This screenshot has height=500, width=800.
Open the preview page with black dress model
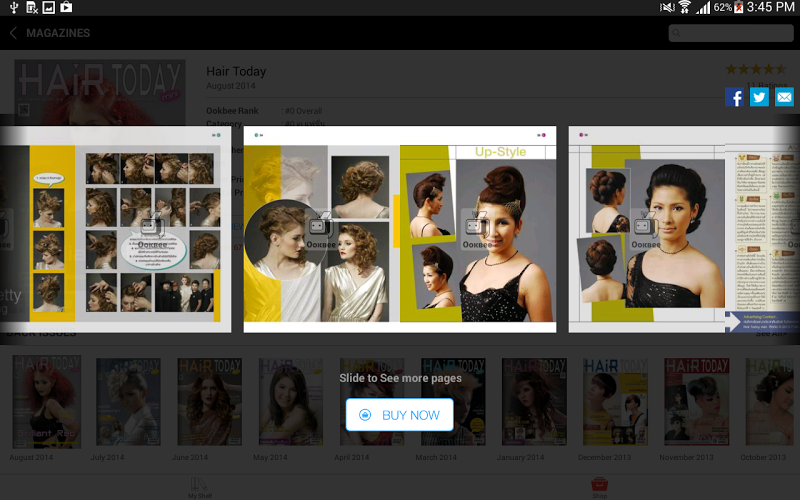click(684, 229)
